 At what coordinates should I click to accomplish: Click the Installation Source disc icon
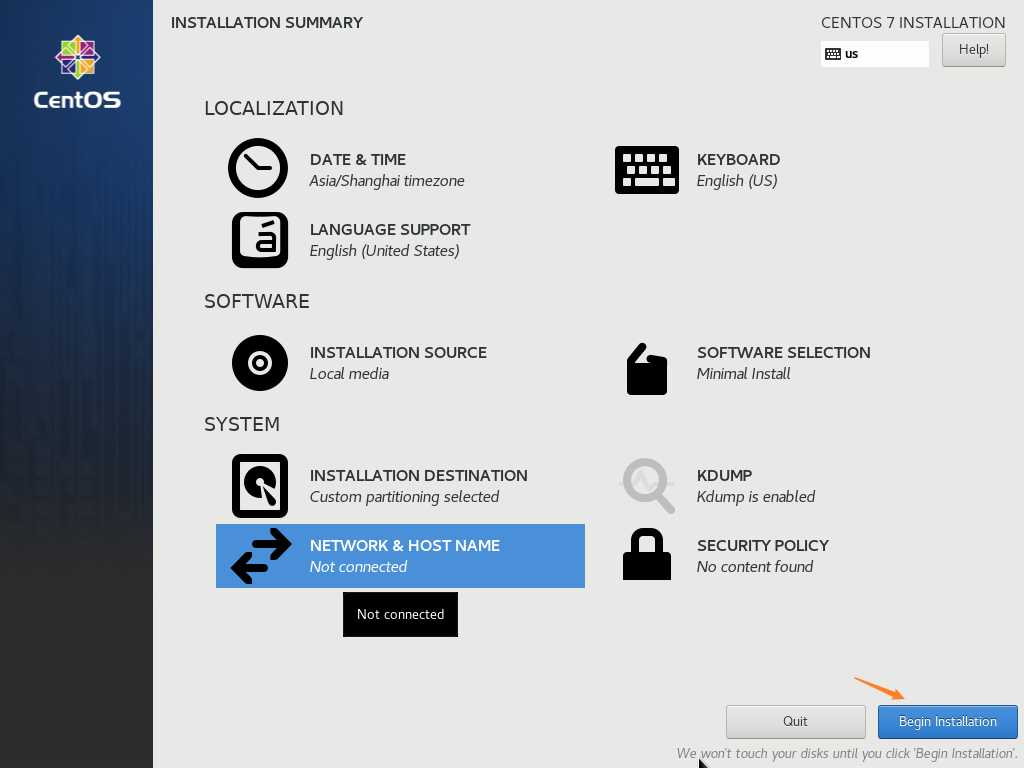[259, 363]
